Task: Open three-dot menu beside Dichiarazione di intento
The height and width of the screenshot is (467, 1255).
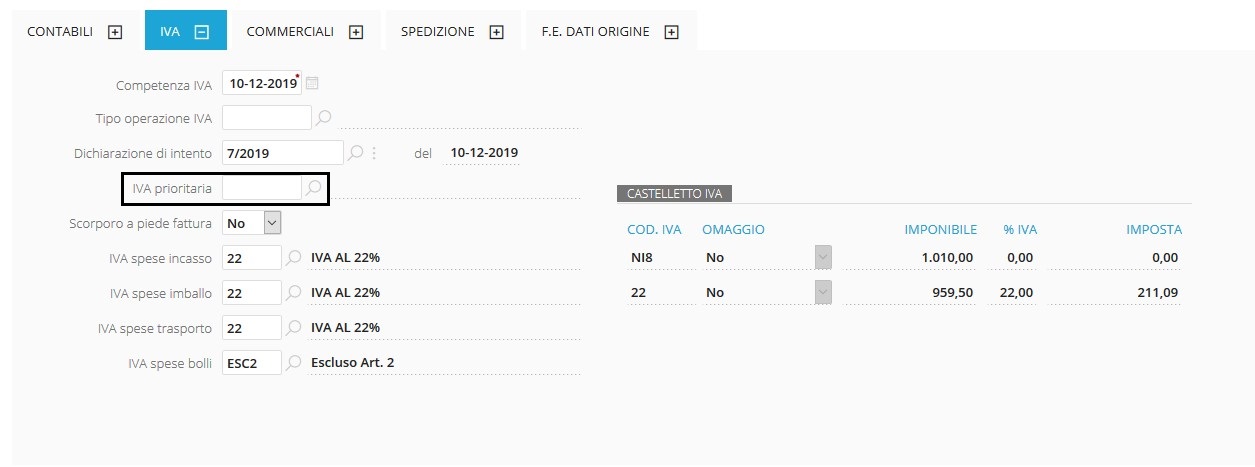Action: pos(374,153)
